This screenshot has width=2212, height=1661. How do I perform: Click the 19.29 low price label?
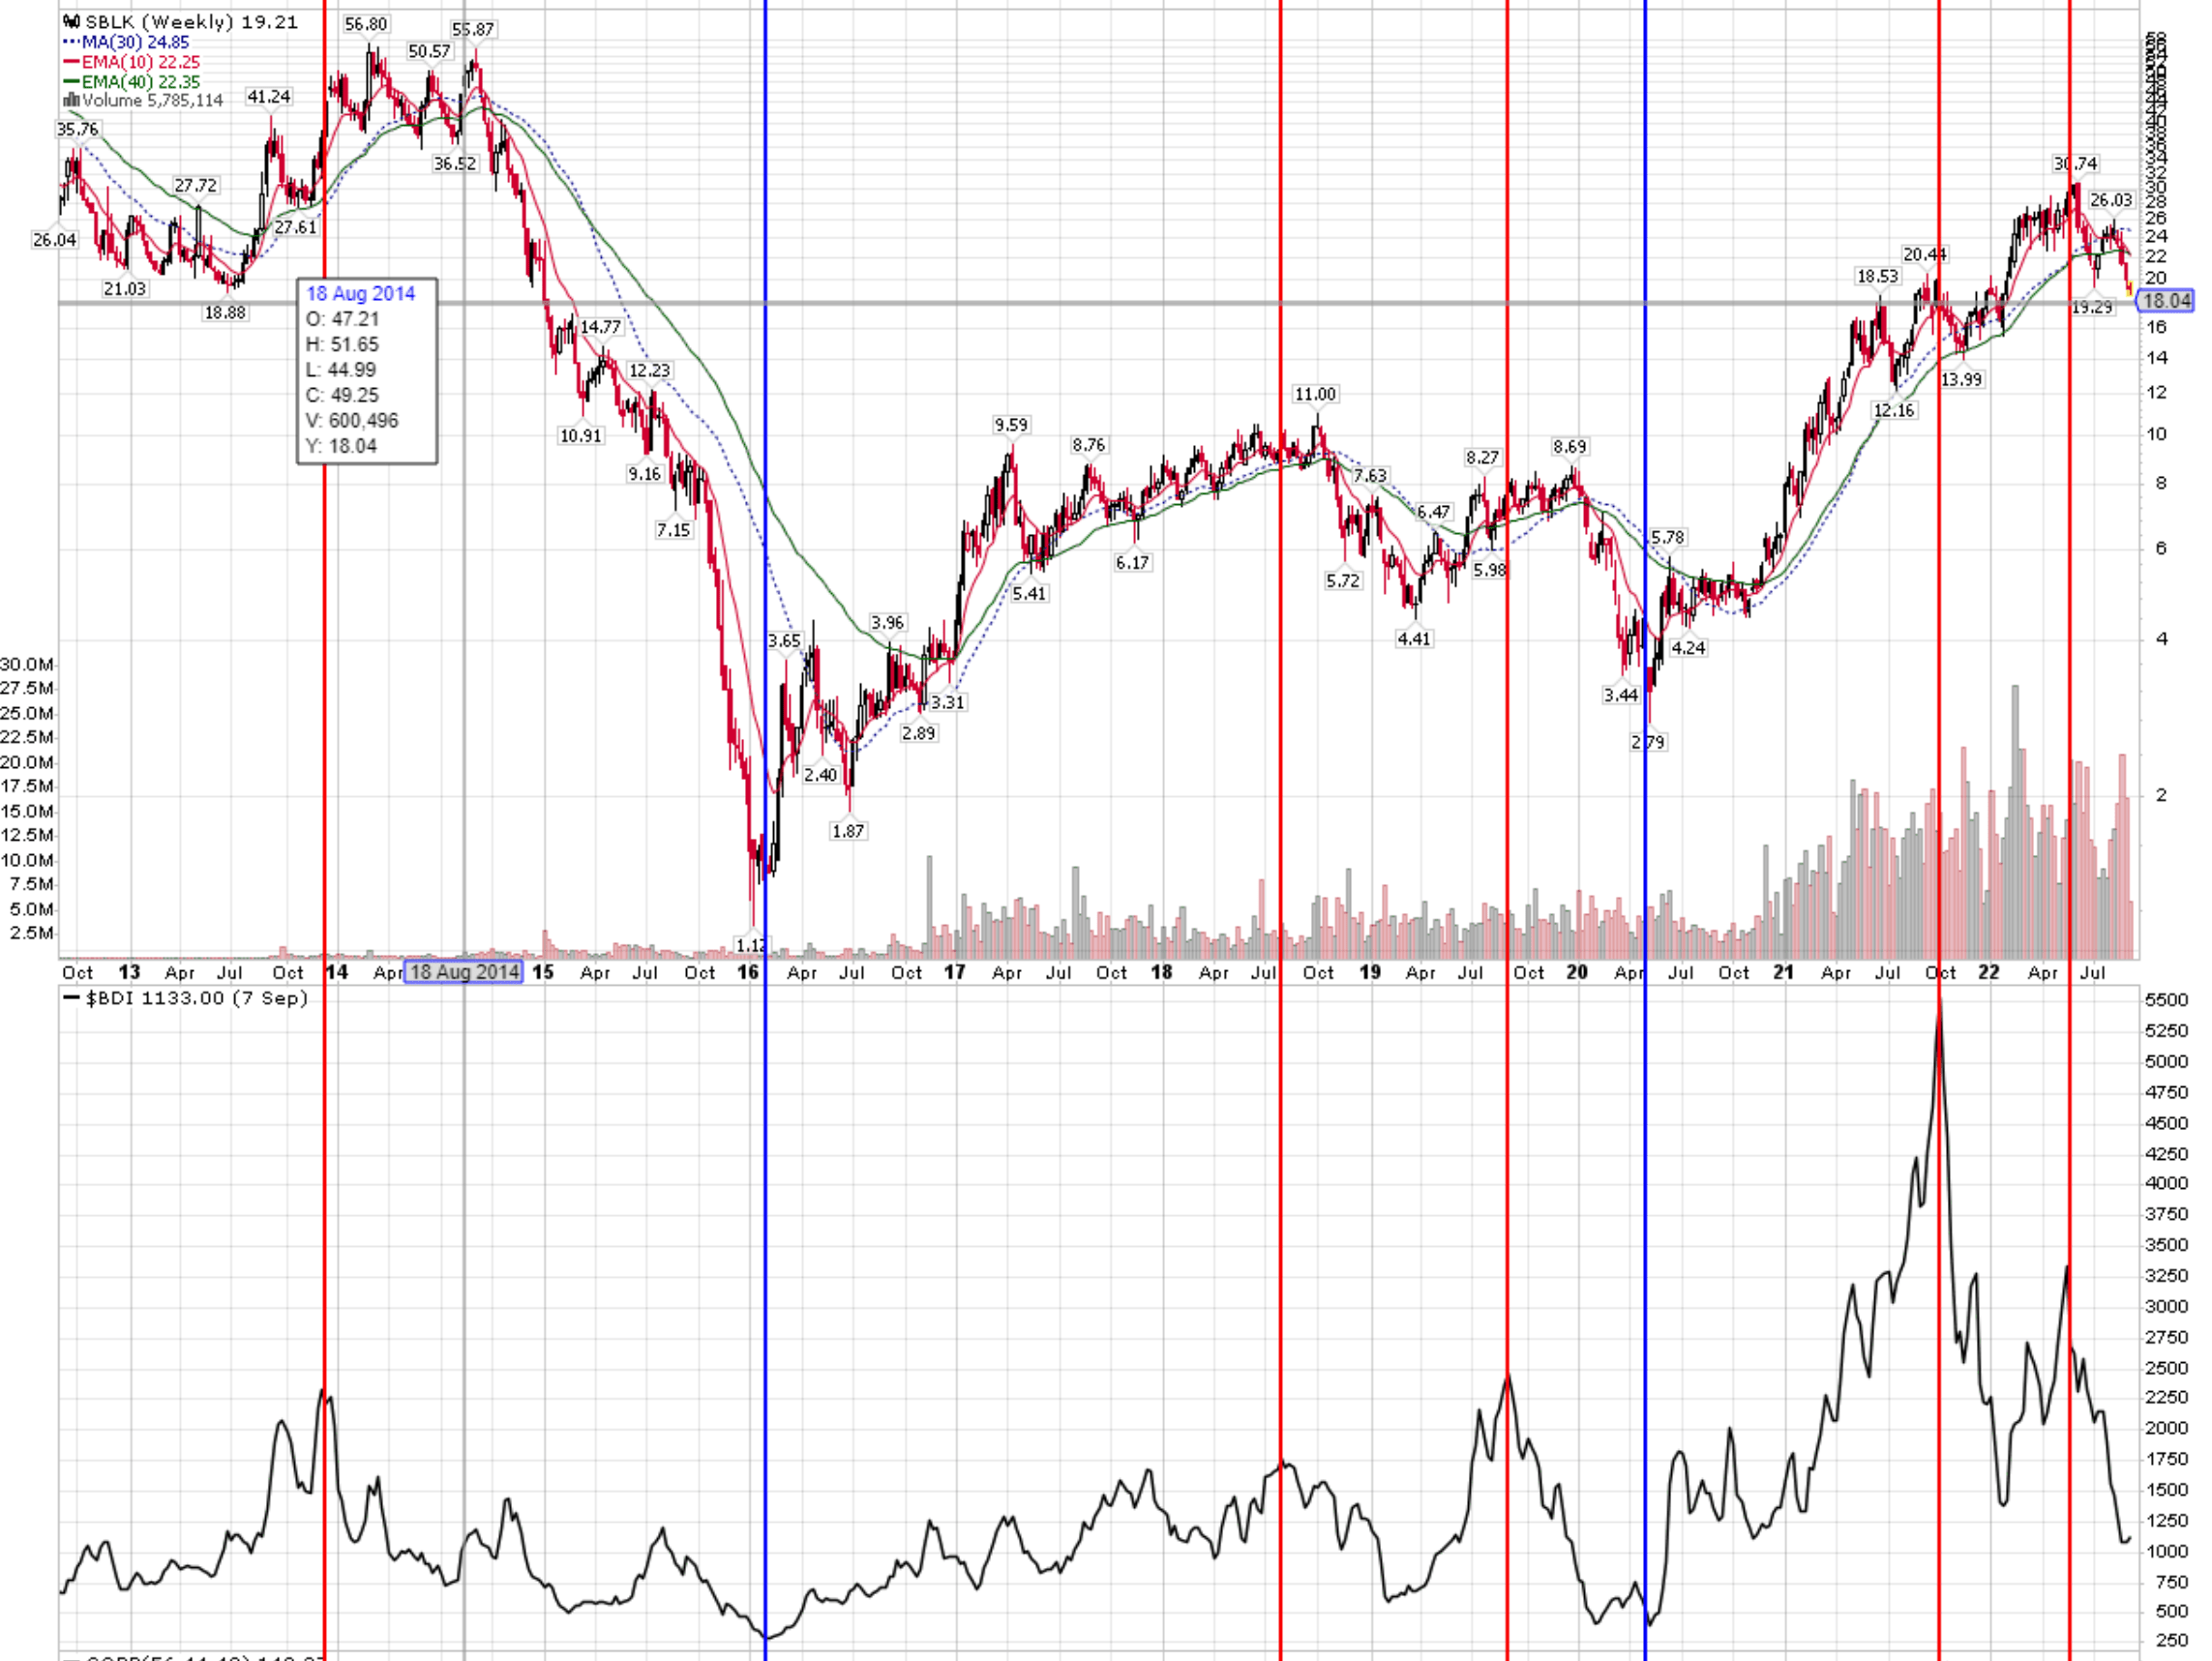[2092, 307]
